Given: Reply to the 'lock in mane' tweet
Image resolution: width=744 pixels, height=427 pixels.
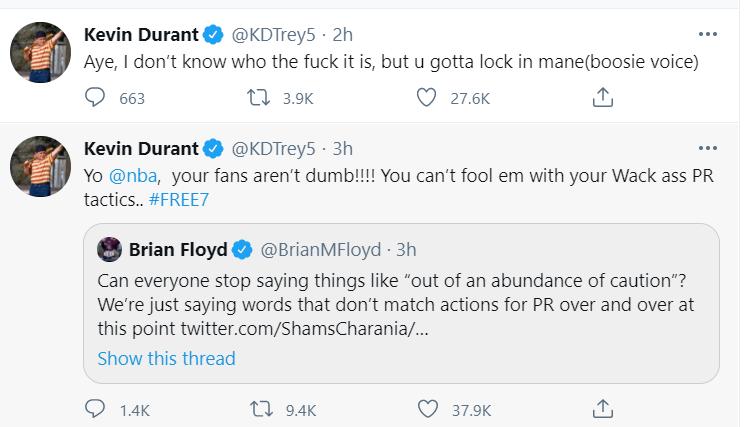Looking at the screenshot, I should point(96,97).
